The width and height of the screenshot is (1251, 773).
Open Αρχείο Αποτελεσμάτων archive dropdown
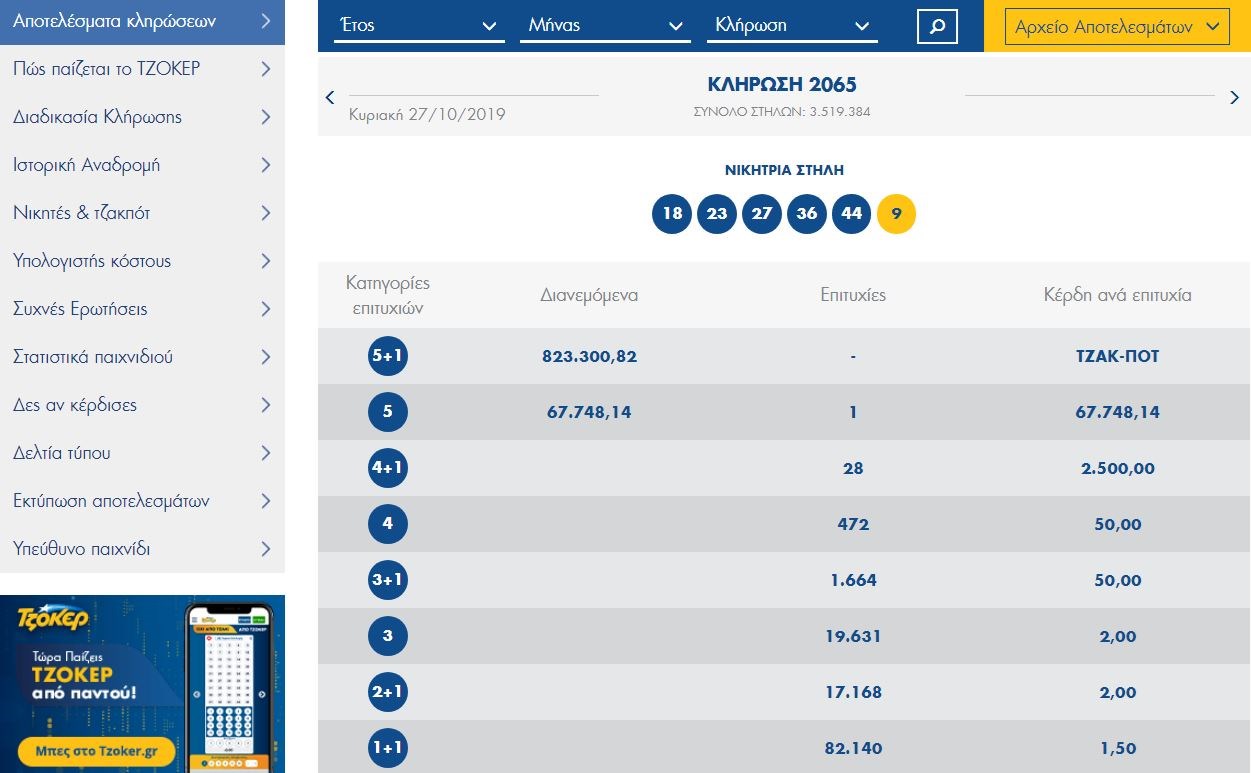pyautogui.click(x=1116, y=27)
